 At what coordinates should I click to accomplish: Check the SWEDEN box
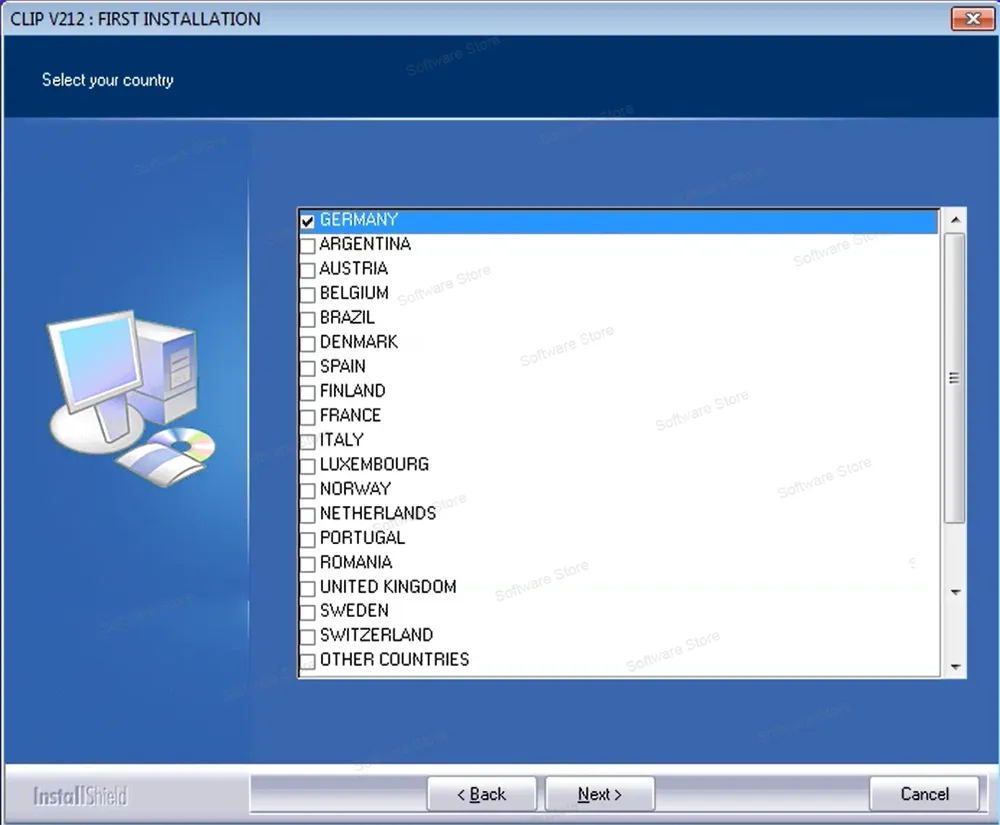click(307, 613)
